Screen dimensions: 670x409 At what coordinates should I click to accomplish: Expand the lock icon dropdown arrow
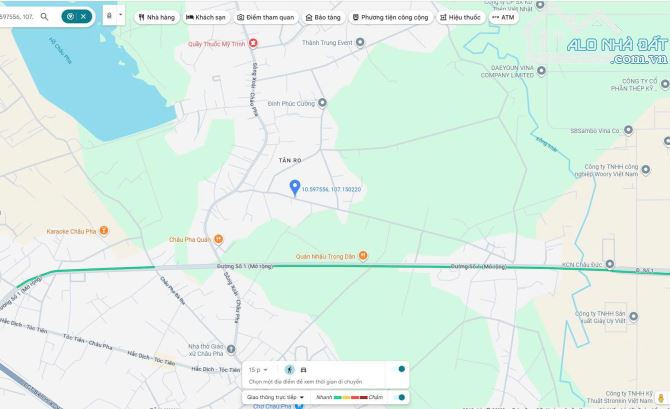(121, 17)
